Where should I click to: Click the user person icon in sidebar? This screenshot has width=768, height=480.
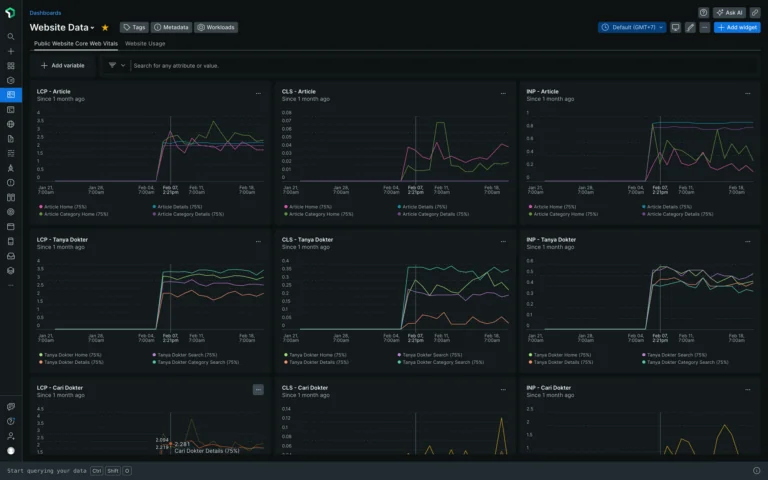(11, 436)
